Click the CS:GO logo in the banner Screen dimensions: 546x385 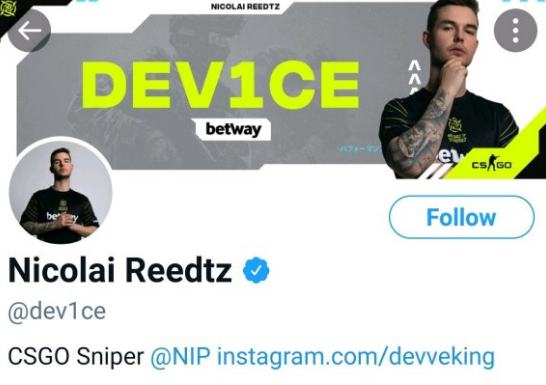492,163
